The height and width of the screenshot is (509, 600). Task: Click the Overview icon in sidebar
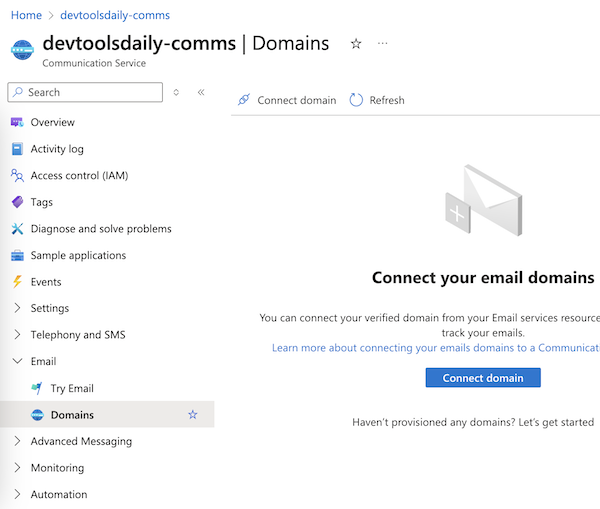[17, 122]
